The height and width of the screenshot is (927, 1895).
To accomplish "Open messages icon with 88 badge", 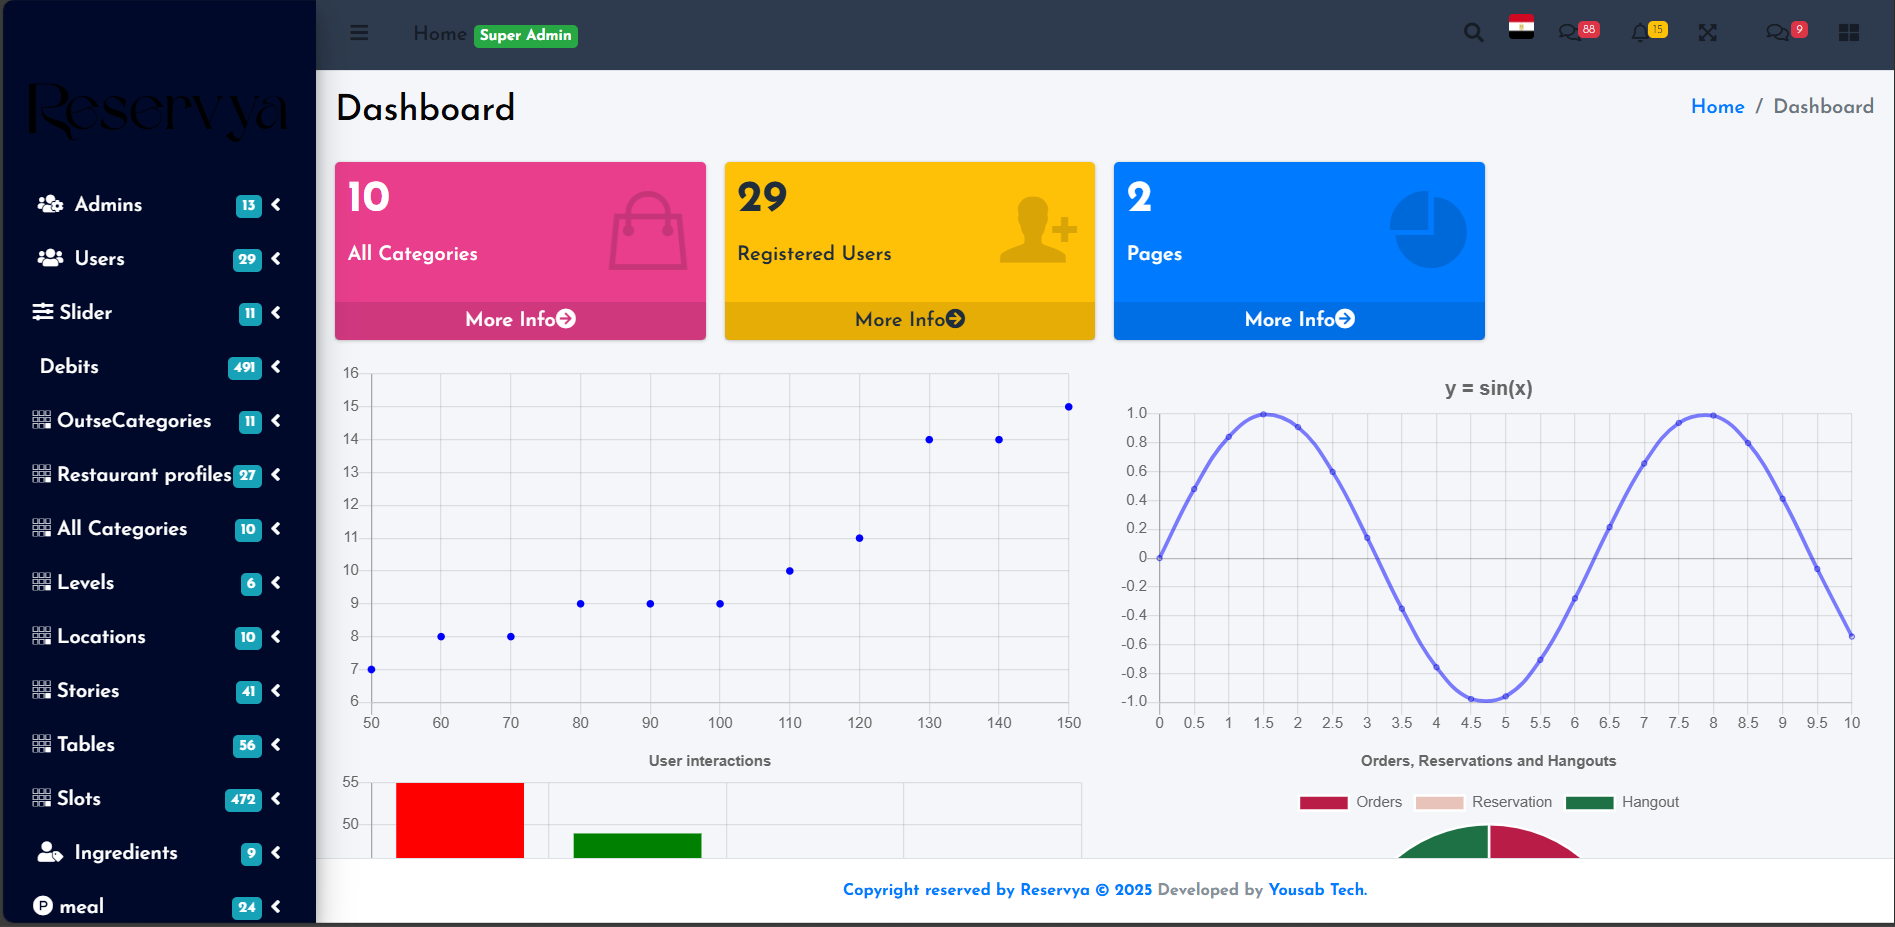I will (1569, 33).
